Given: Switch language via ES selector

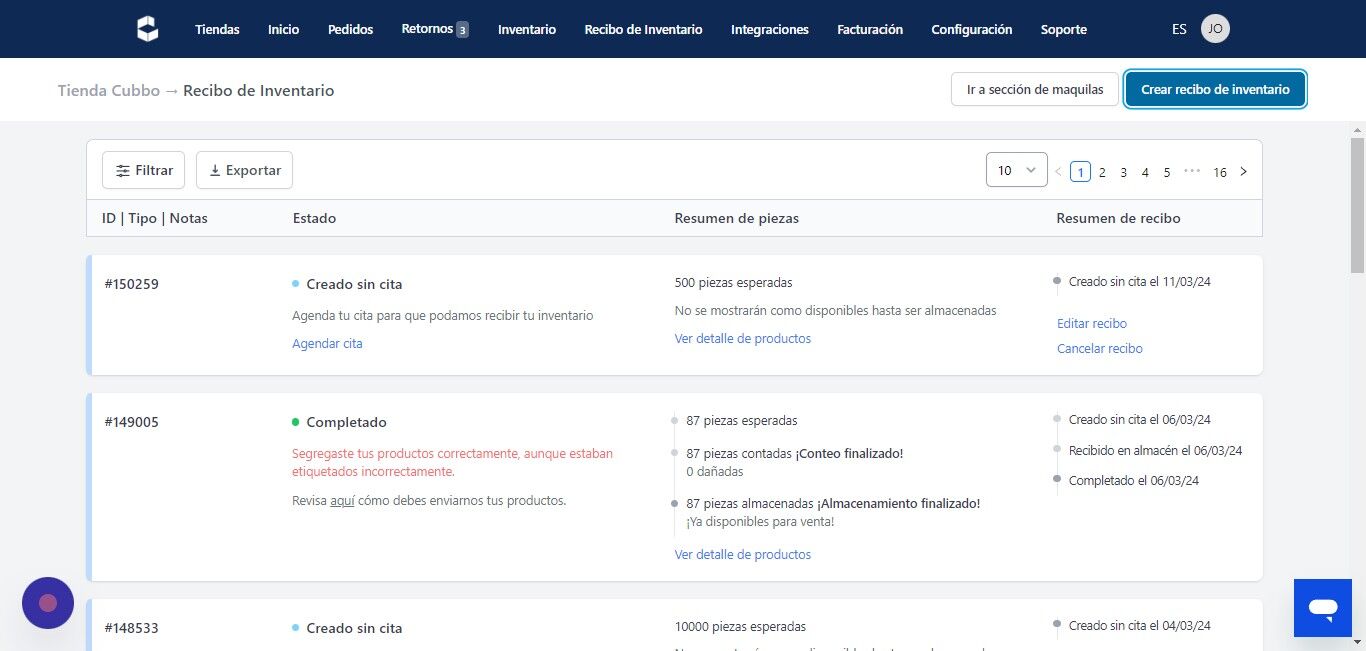Looking at the screenshot, I should [1179, 29].
